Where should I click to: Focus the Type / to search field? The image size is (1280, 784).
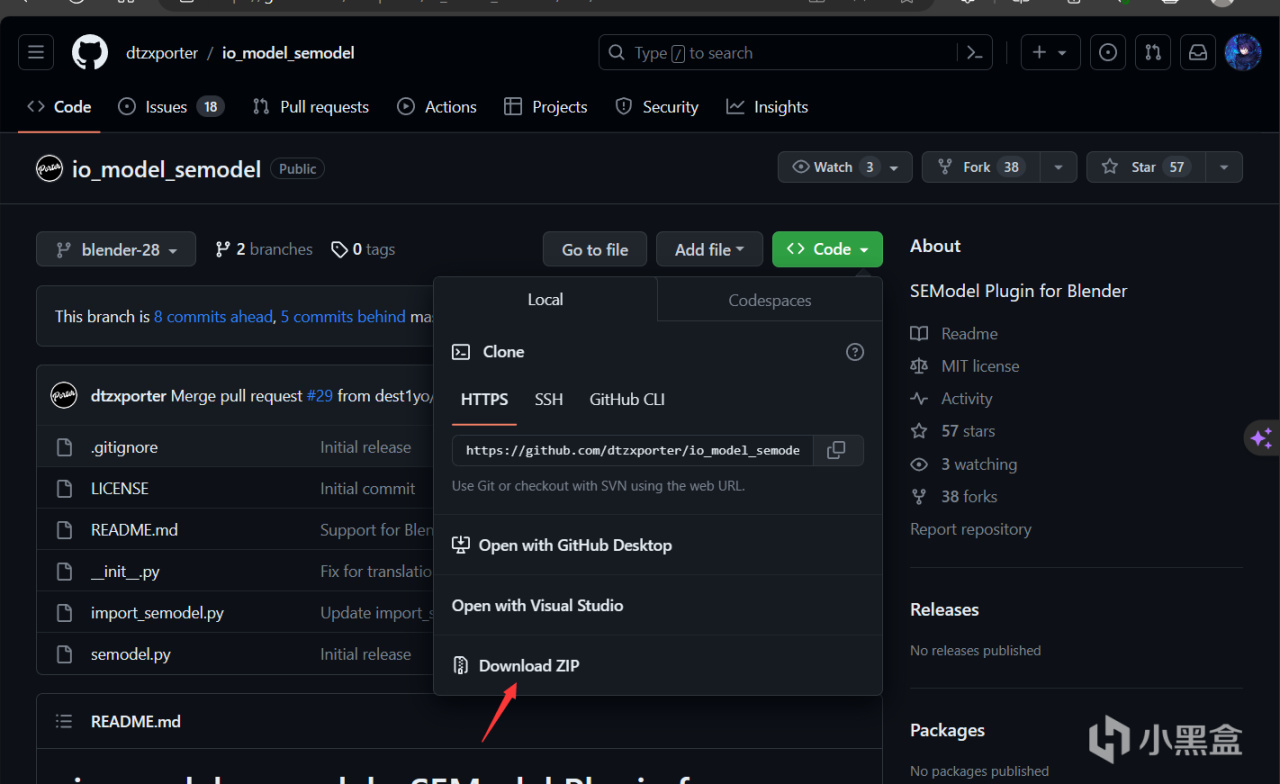coord(777,53)
